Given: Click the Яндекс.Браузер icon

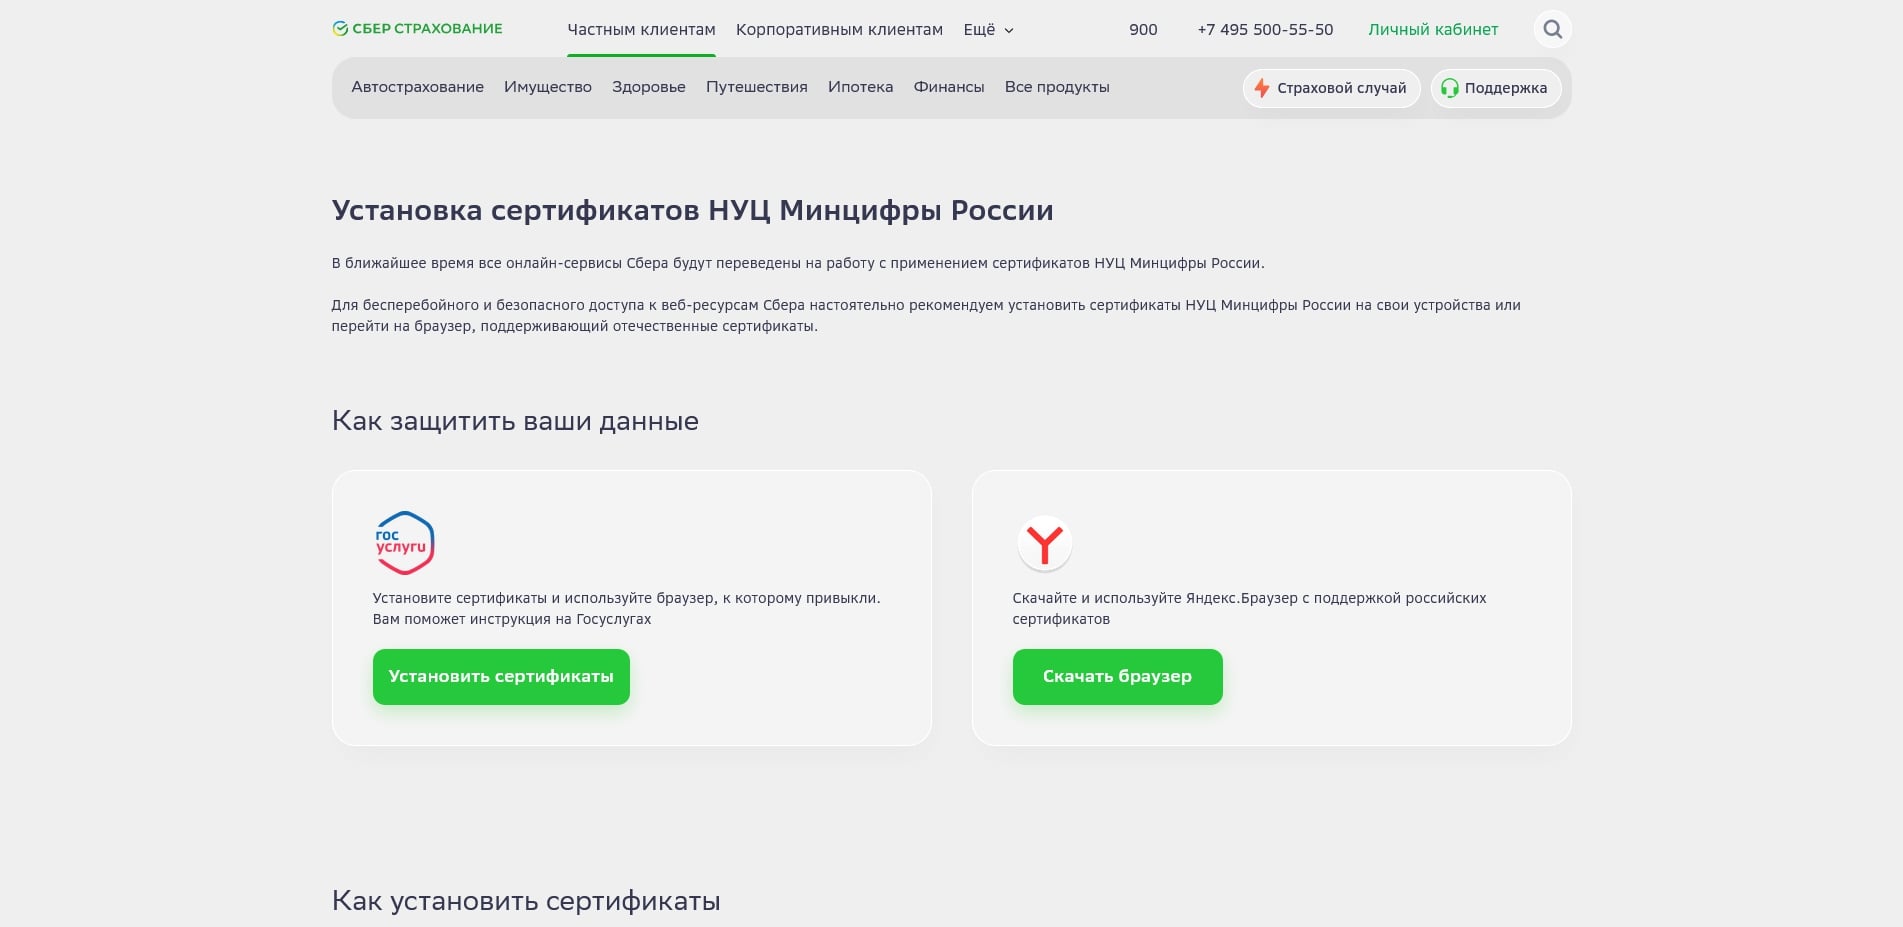Looking at the screenshot, I should 1045,543.
